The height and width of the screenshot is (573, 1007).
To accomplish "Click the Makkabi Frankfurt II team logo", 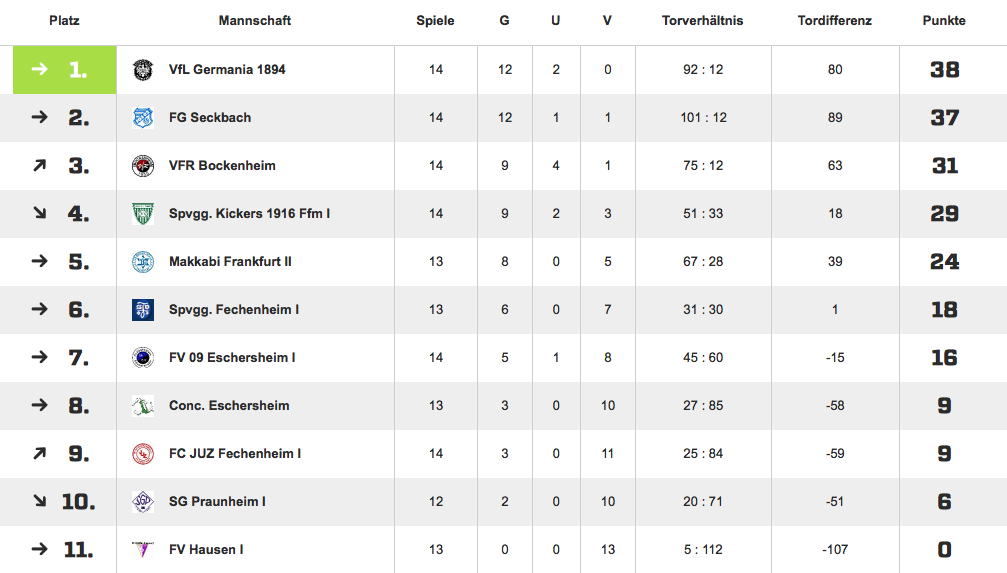I will (x=143, y=261).
